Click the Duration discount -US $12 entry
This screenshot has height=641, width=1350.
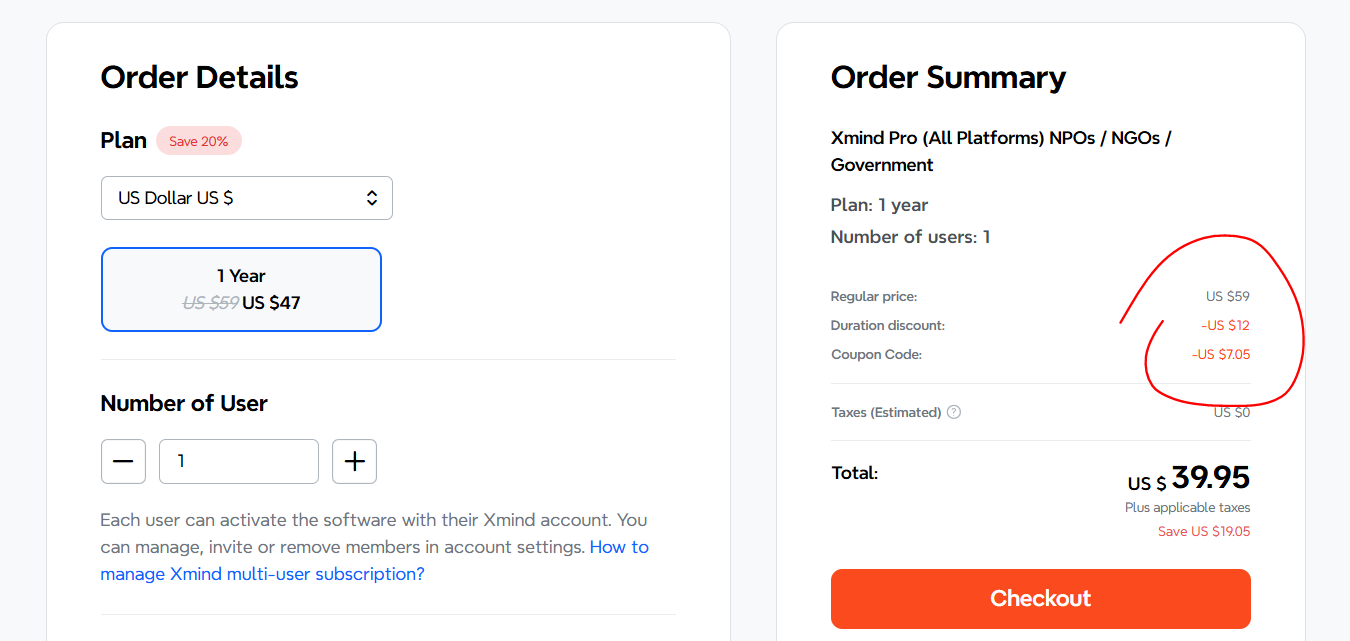tap(1224, 325)
